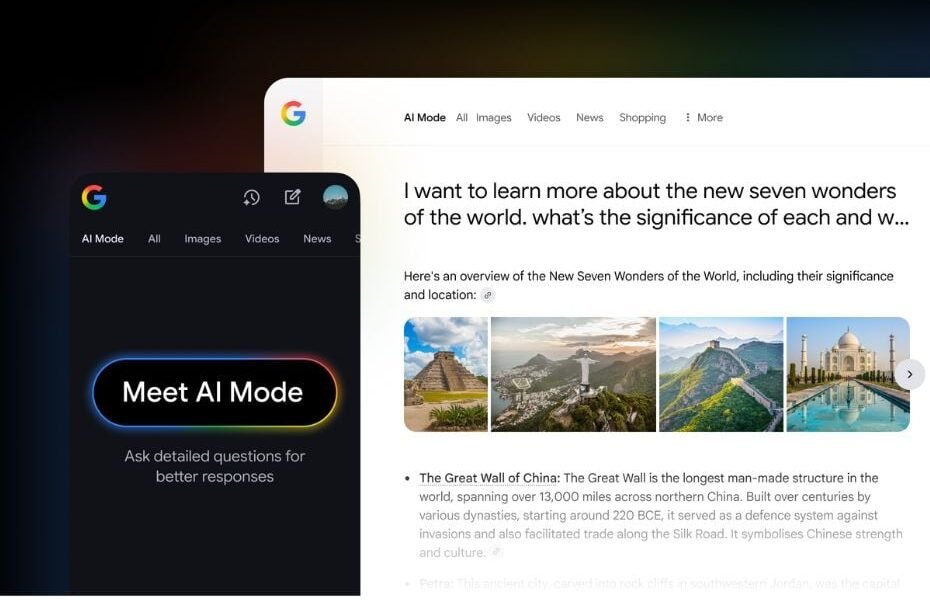Screen dimensions: 930x600
Task: Open the Christ the Redeemer thumbnail
Action: [573, 374]
